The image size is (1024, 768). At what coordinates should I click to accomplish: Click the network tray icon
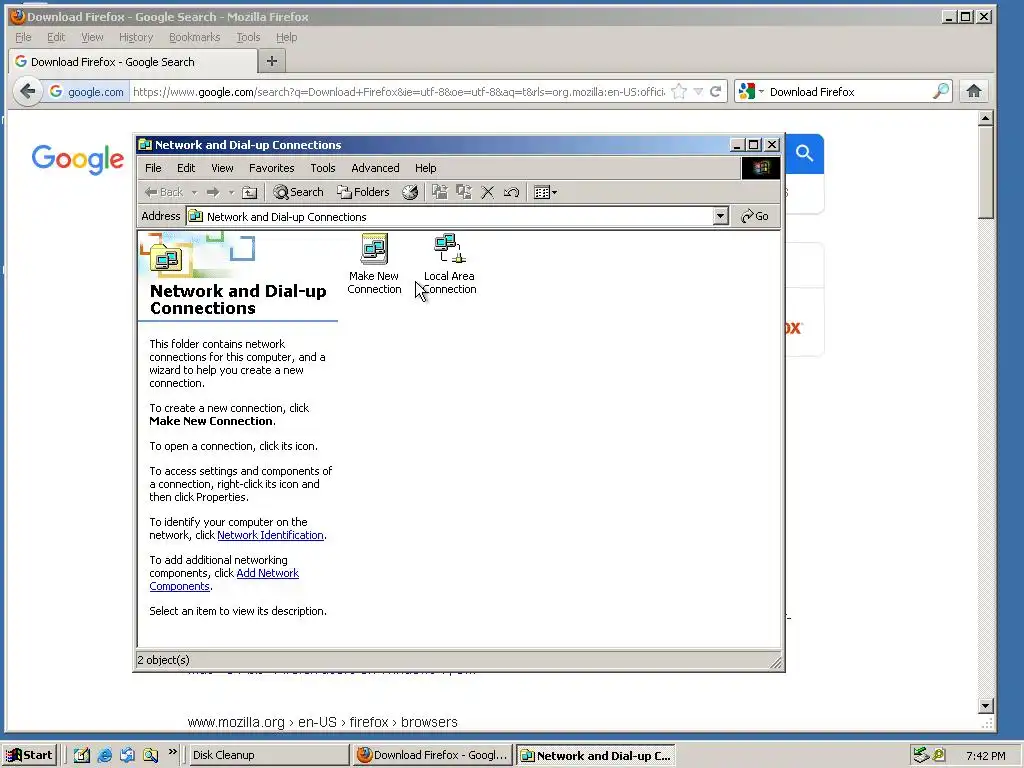click(x=921, y=755)
